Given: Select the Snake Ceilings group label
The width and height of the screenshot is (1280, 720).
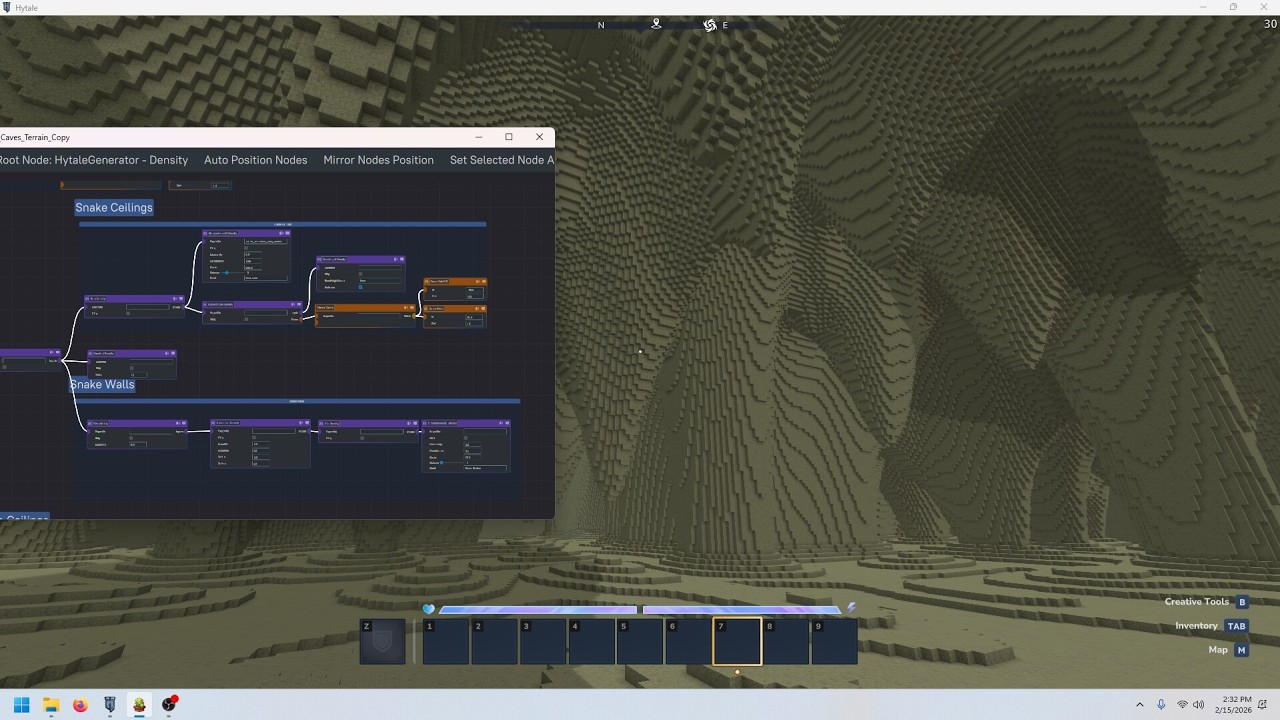Looking at the screenshot, I should pyautogui.click(x=114, y=207).
